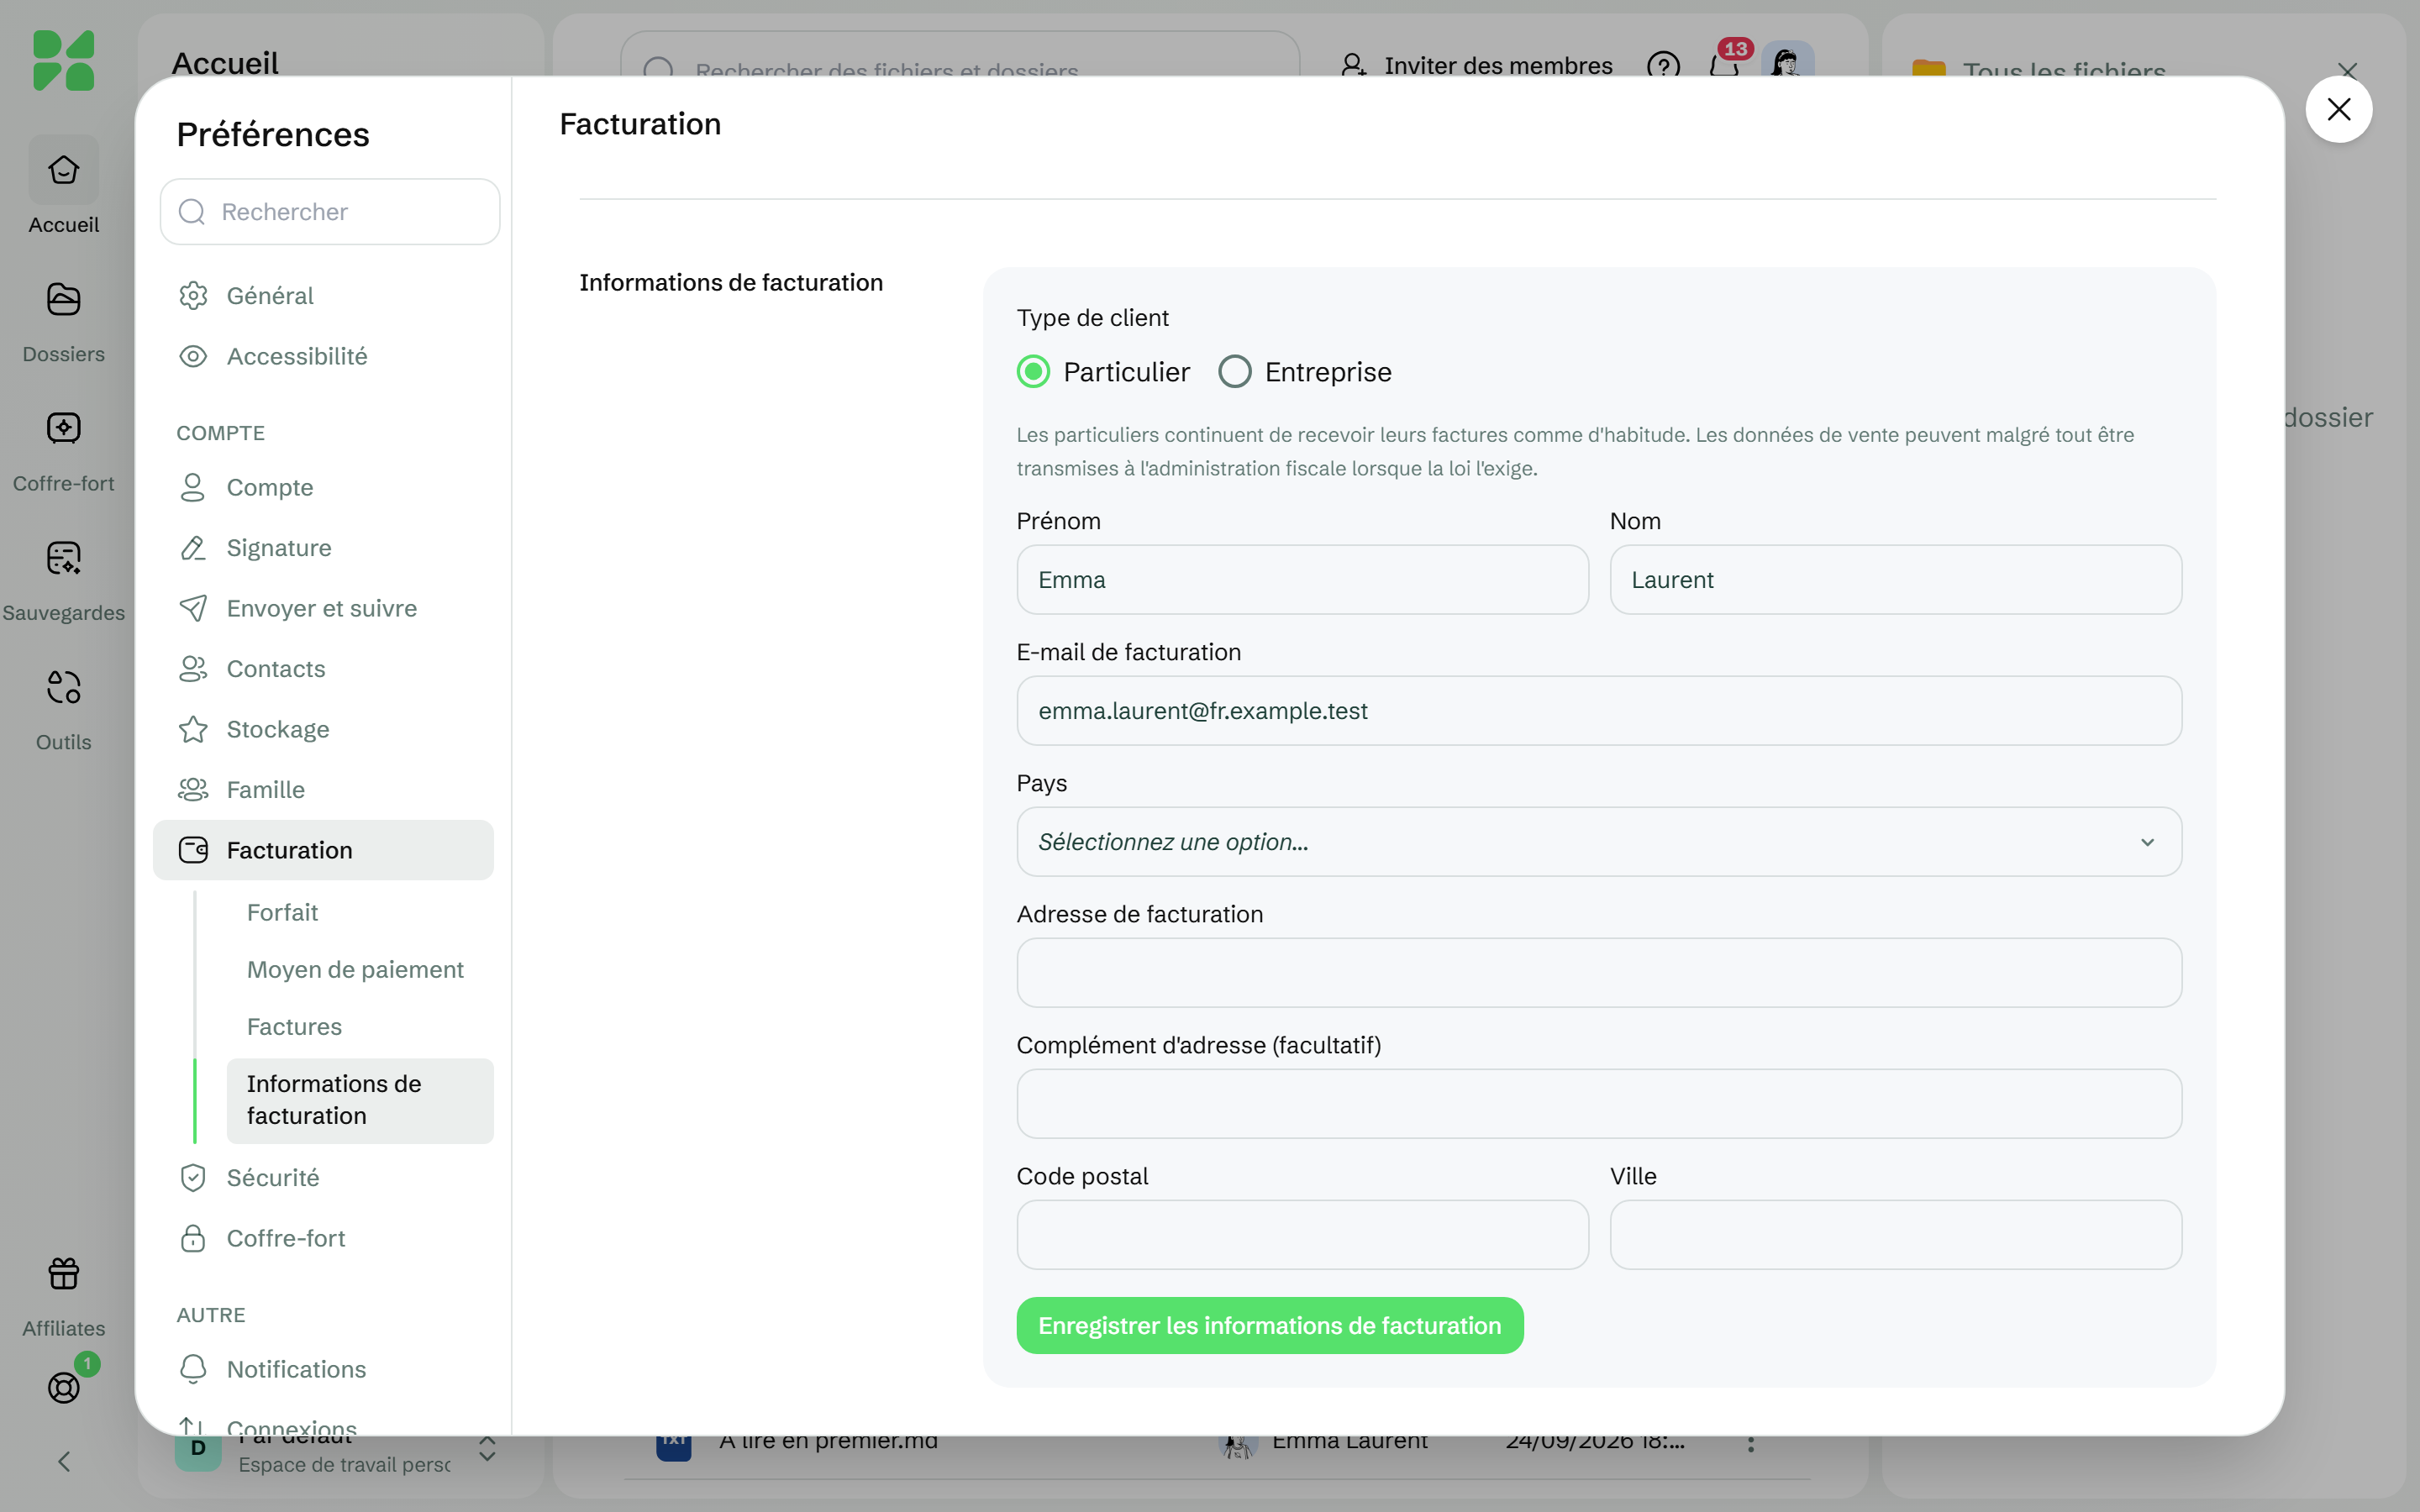Click the help question mark icon
Screen dimensions: 2420x1512
tap(1663, 65)
